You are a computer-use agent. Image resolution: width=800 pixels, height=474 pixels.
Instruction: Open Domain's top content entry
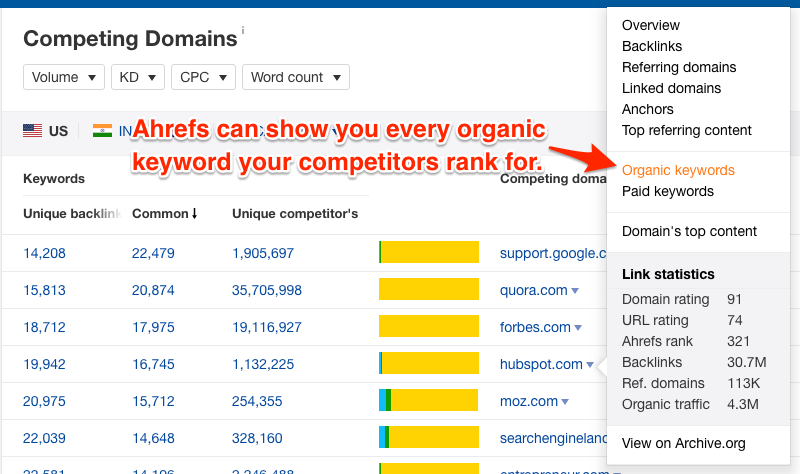coord(689,231)
